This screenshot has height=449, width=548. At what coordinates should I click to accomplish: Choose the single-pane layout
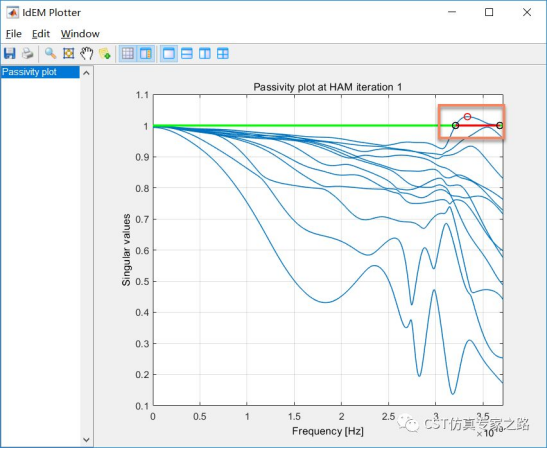(169, 54)
